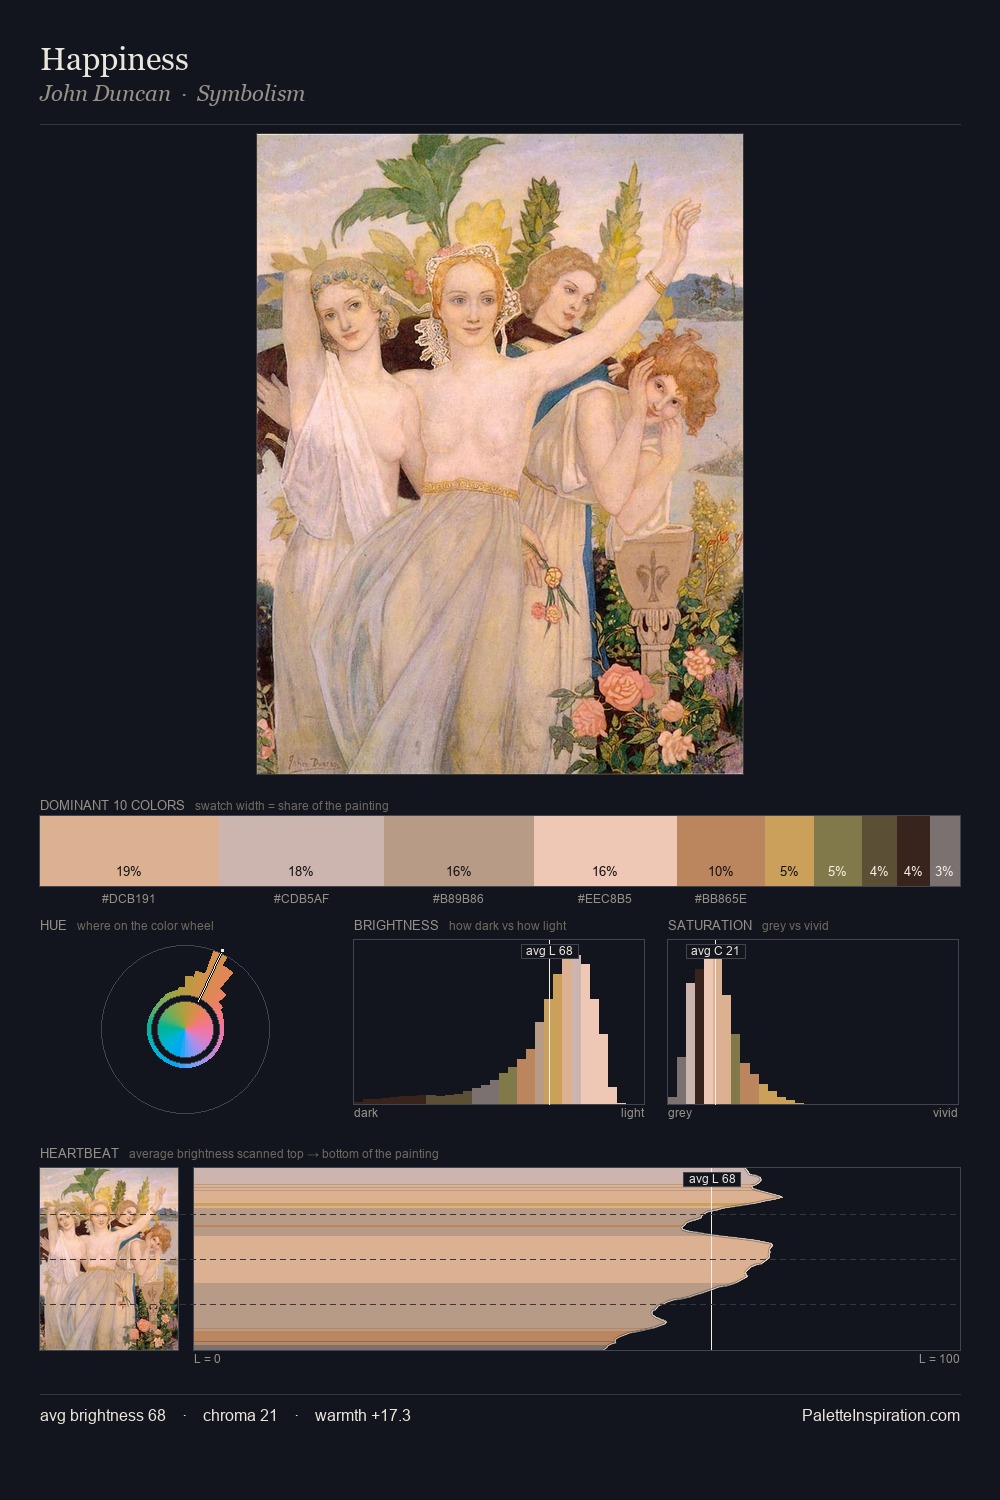Click the hex code #DCB191
1000x1500 pixels.
129,899
